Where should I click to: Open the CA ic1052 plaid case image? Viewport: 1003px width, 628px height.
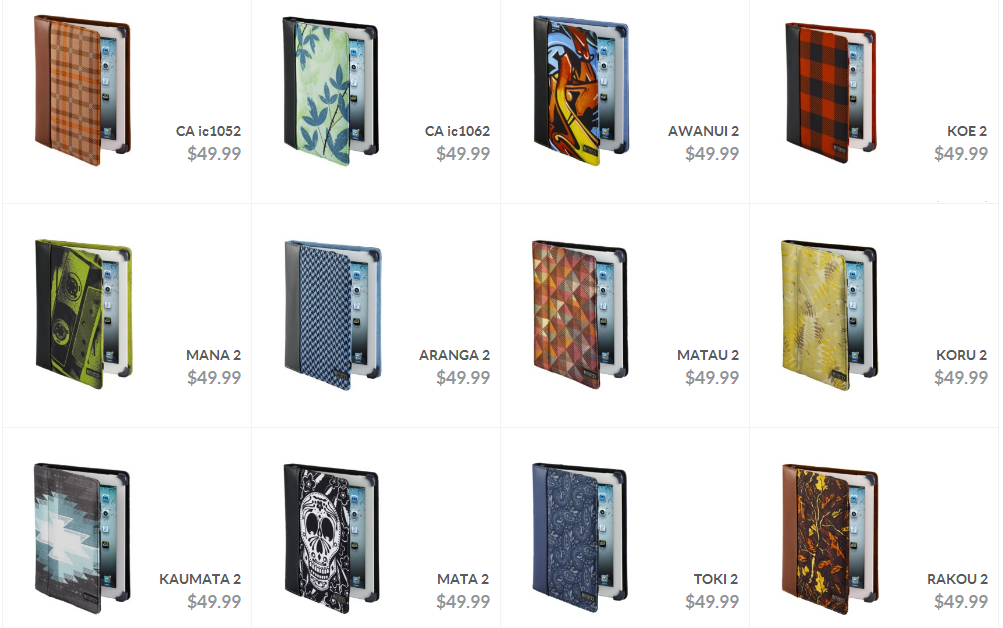point(83,90)
